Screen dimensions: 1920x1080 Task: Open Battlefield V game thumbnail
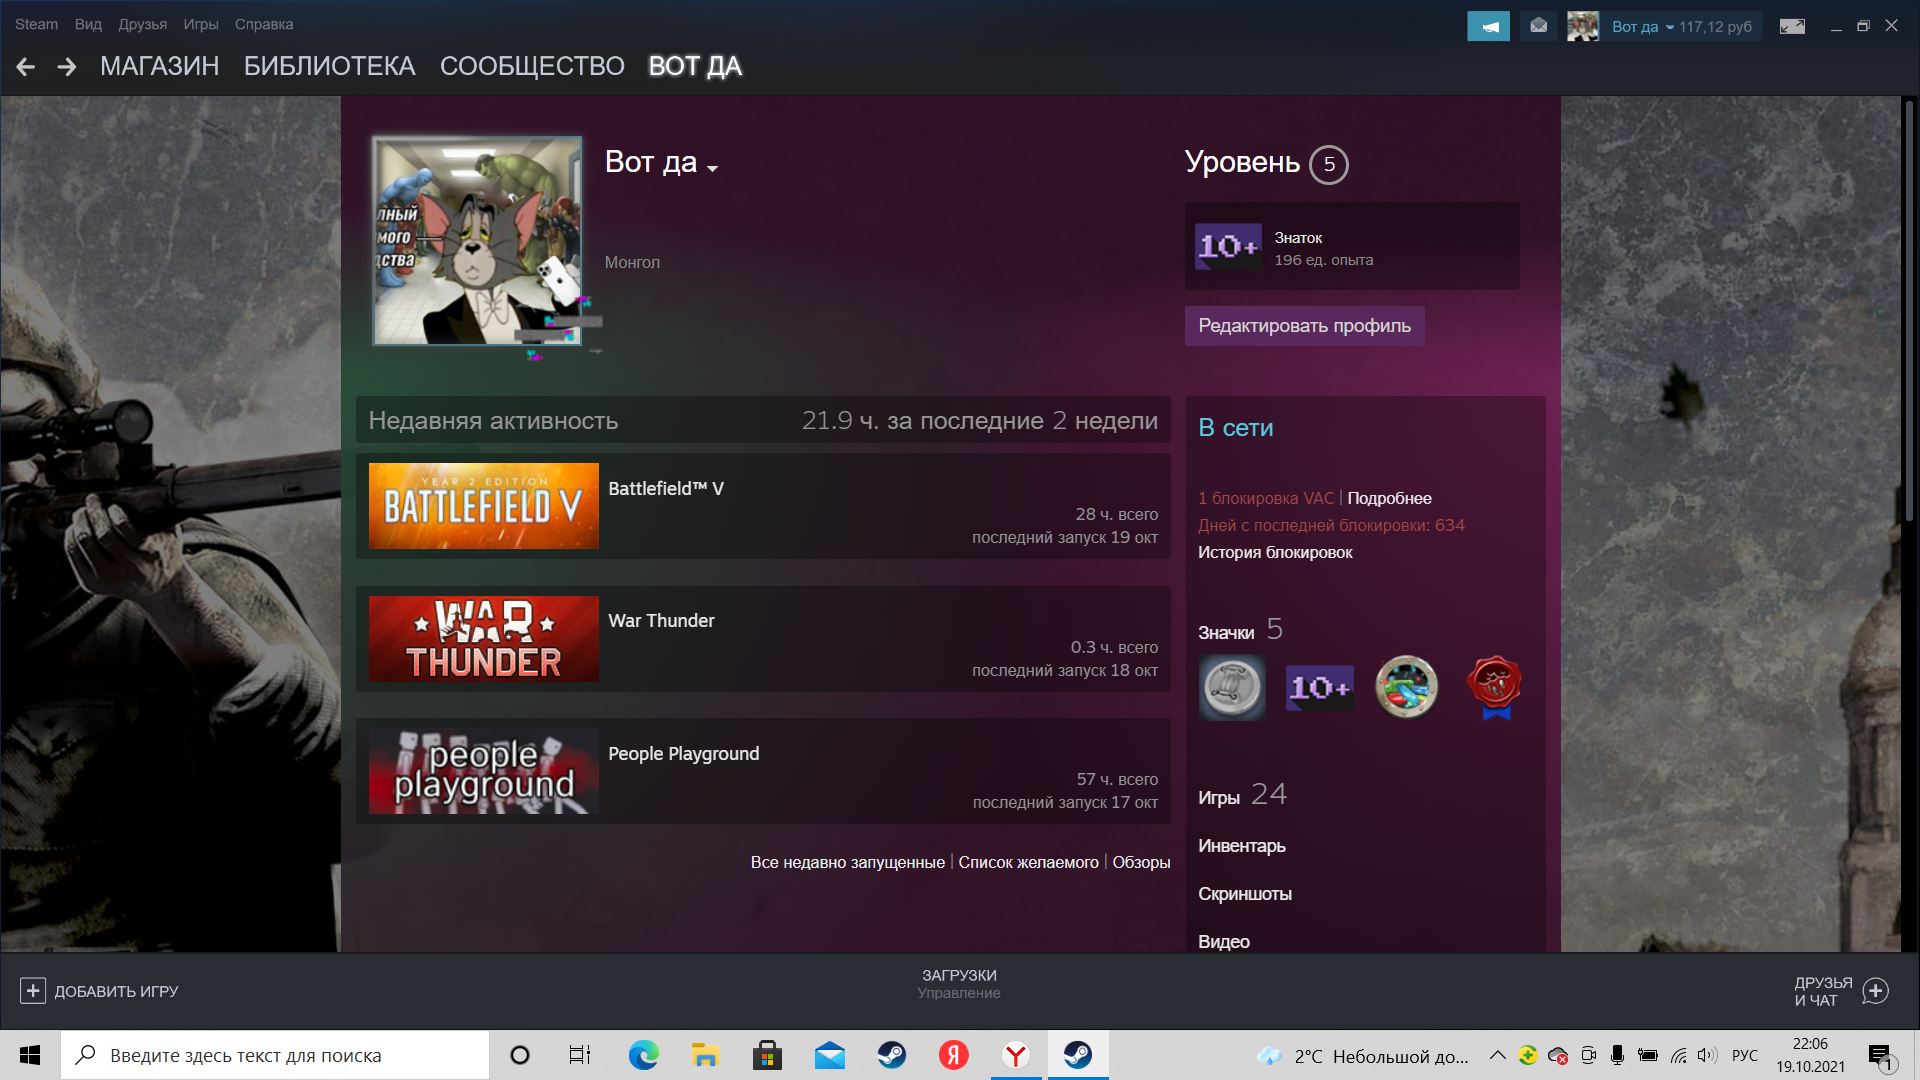pos(484,506)
